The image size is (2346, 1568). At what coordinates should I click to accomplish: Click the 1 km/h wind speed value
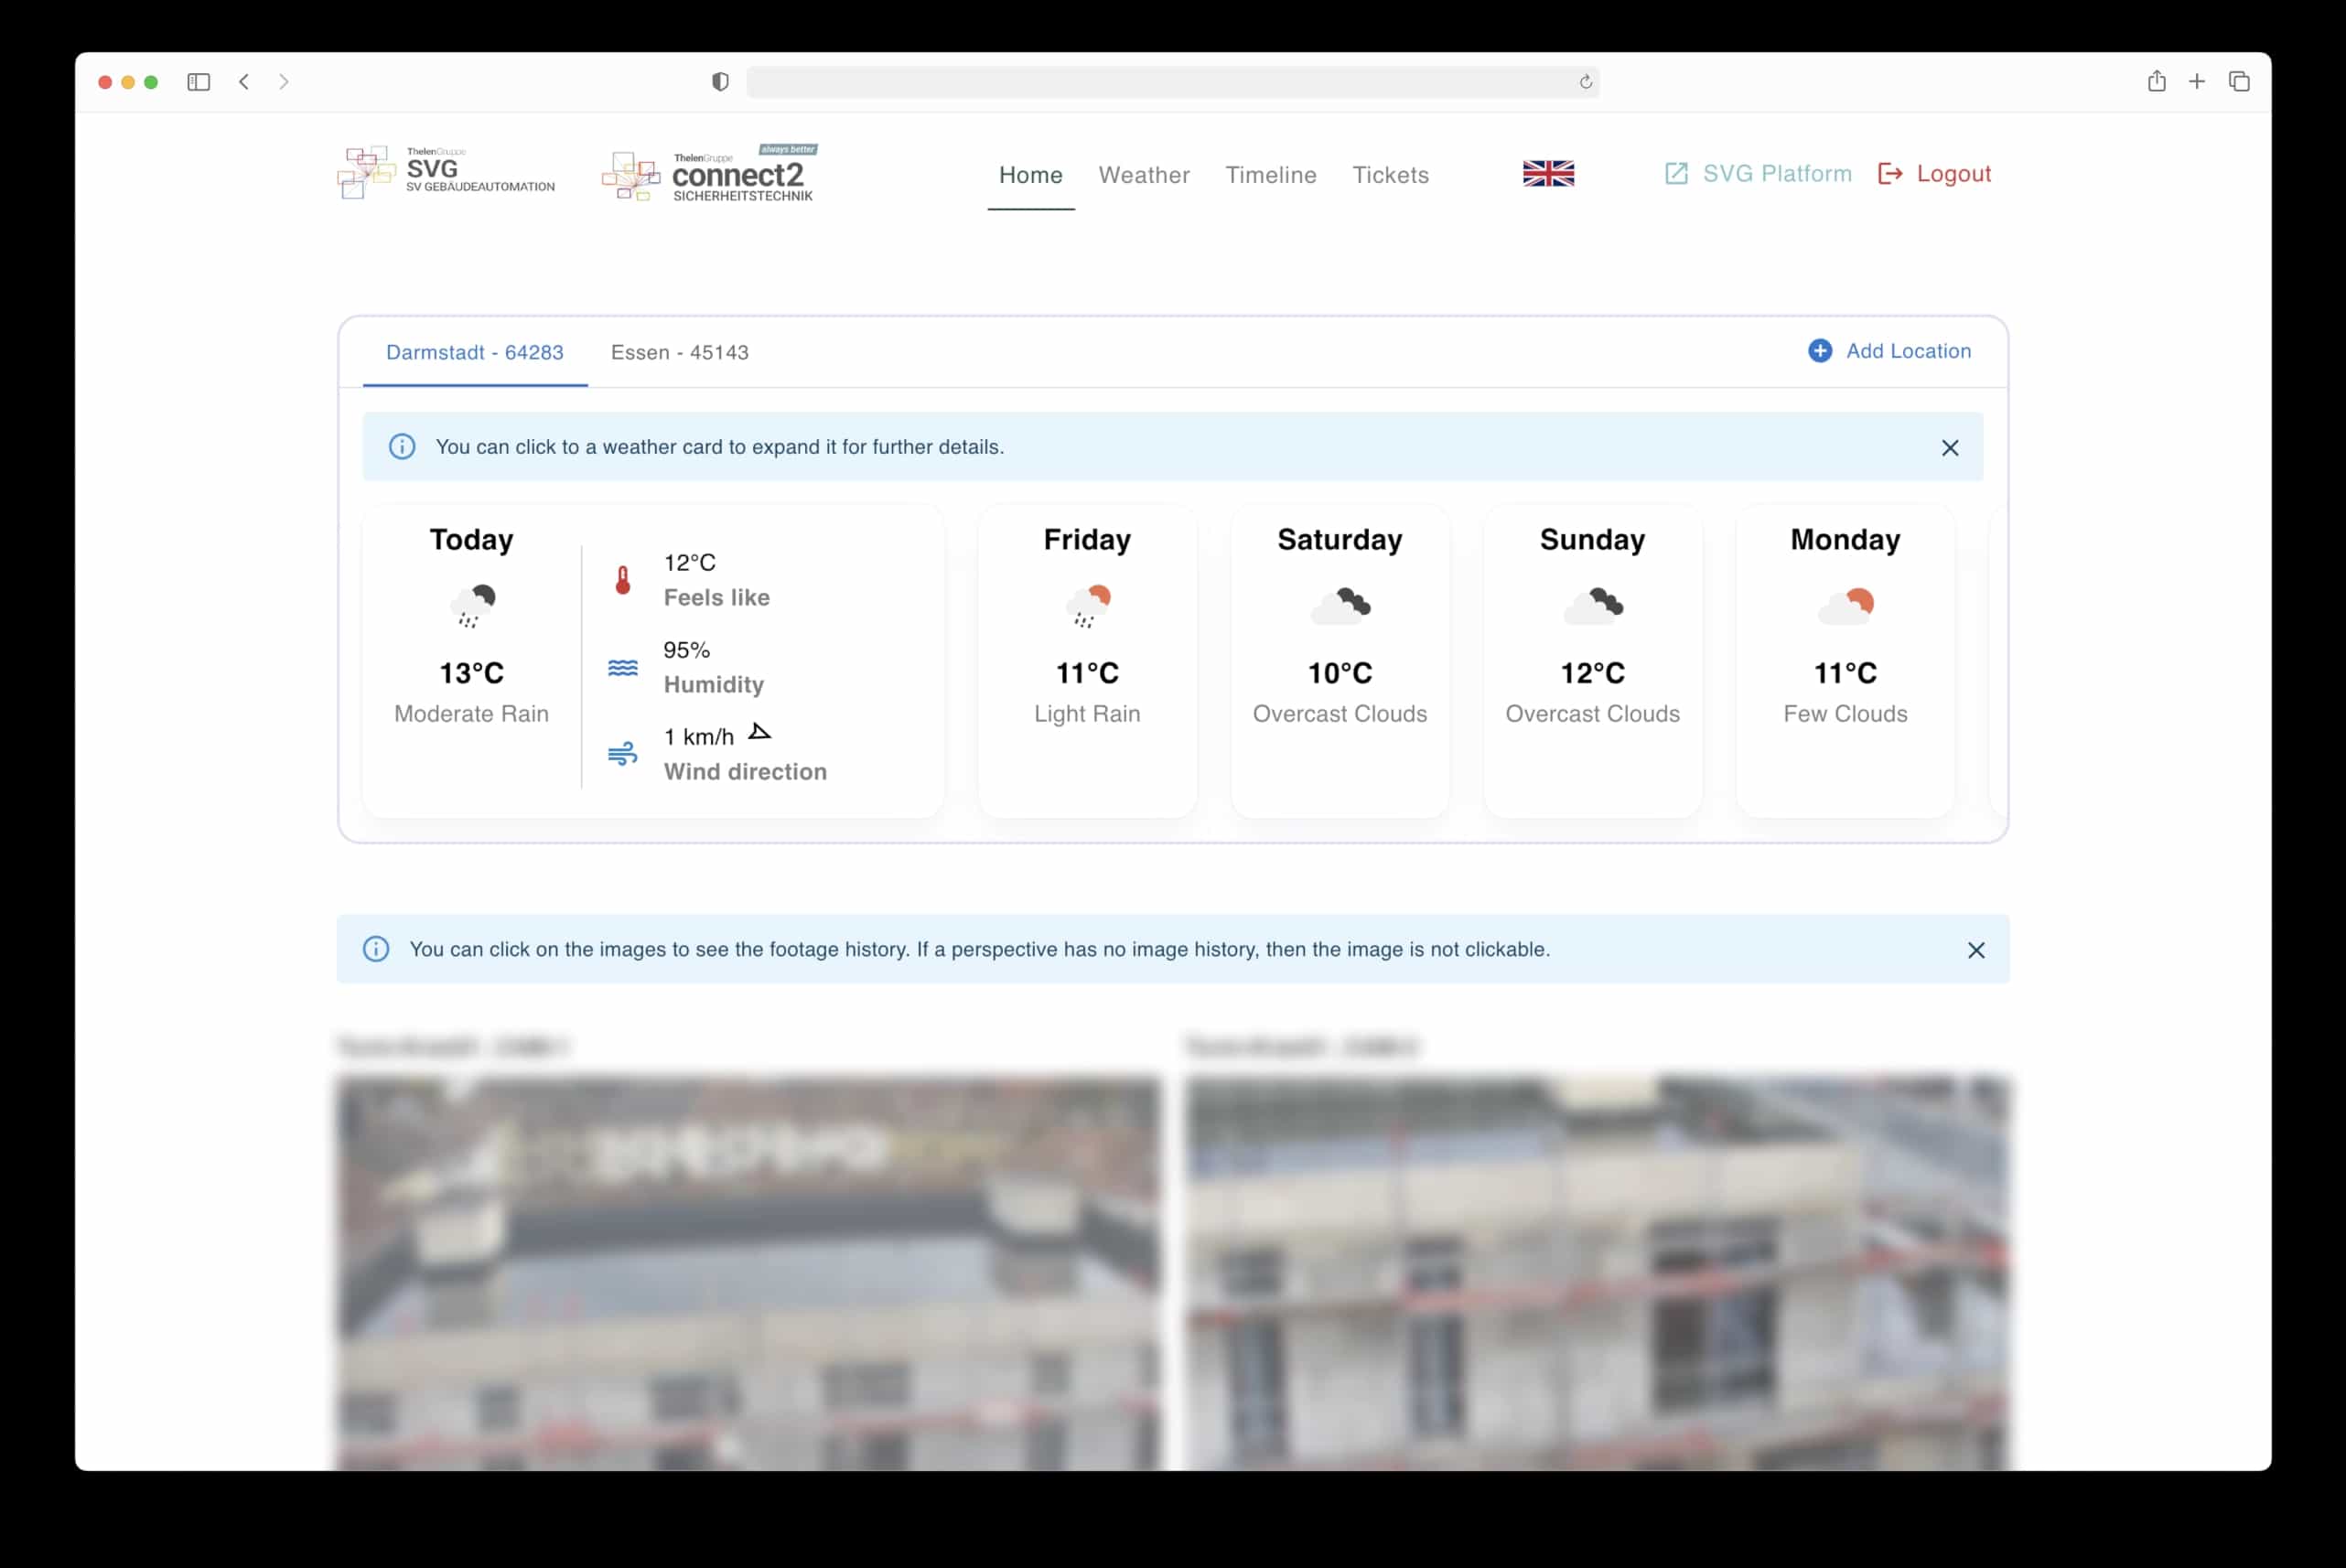699,737
